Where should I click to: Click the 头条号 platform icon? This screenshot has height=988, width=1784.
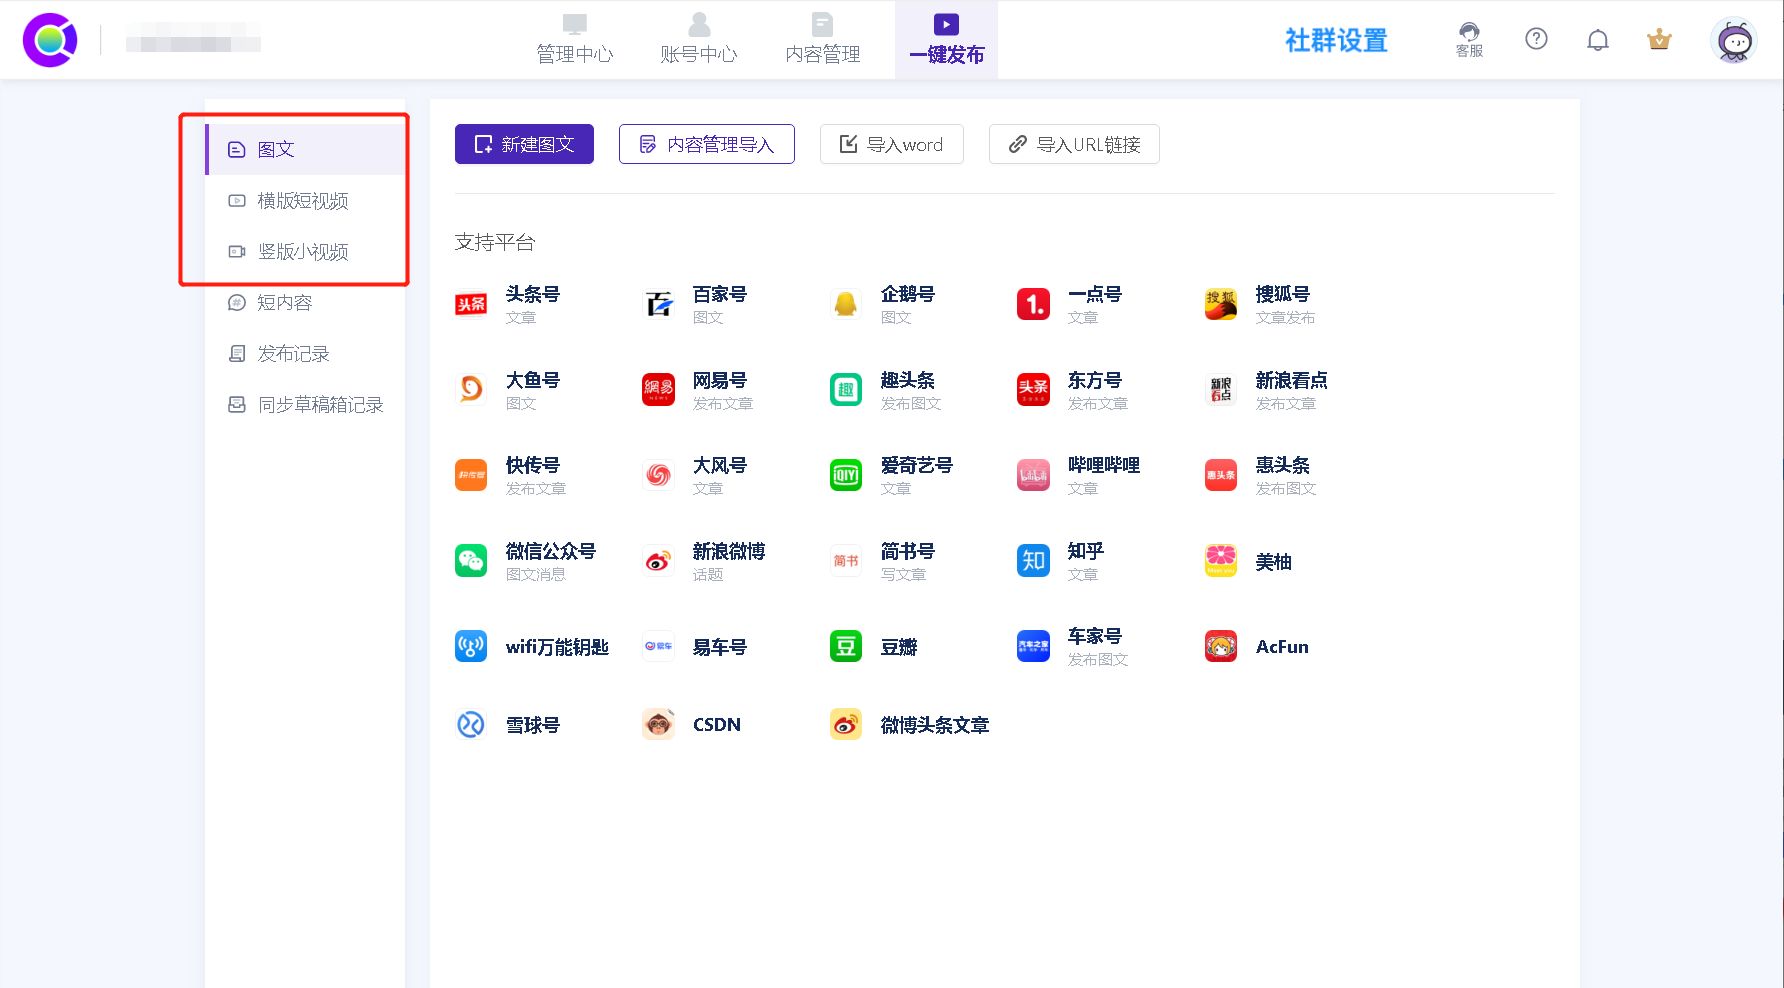point(471,304)
